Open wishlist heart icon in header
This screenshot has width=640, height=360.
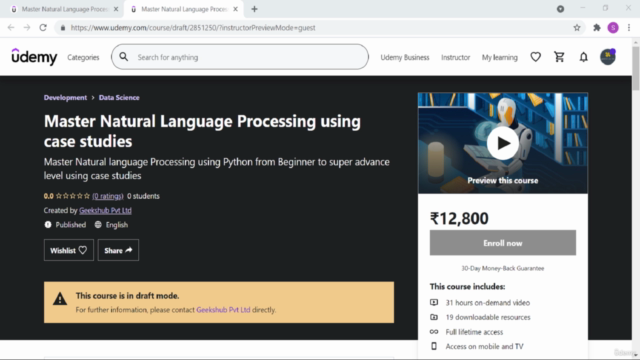pos(536,57)
